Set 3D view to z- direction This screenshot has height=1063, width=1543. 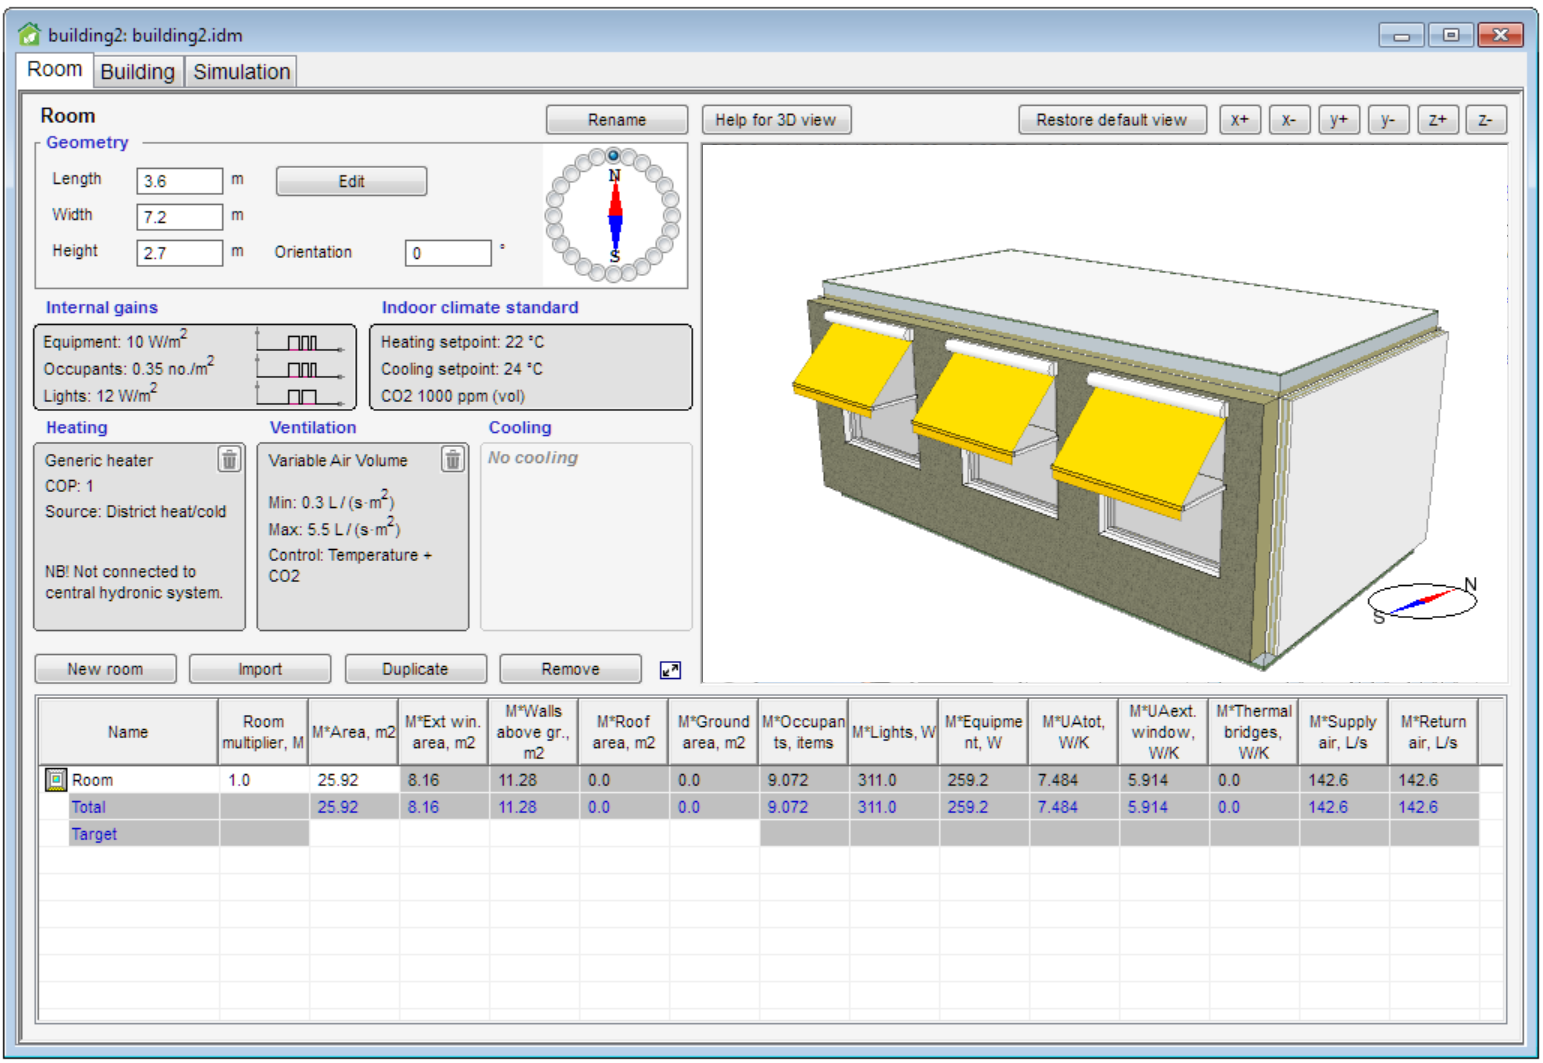pyautogui.click(x=1485, y=120)
